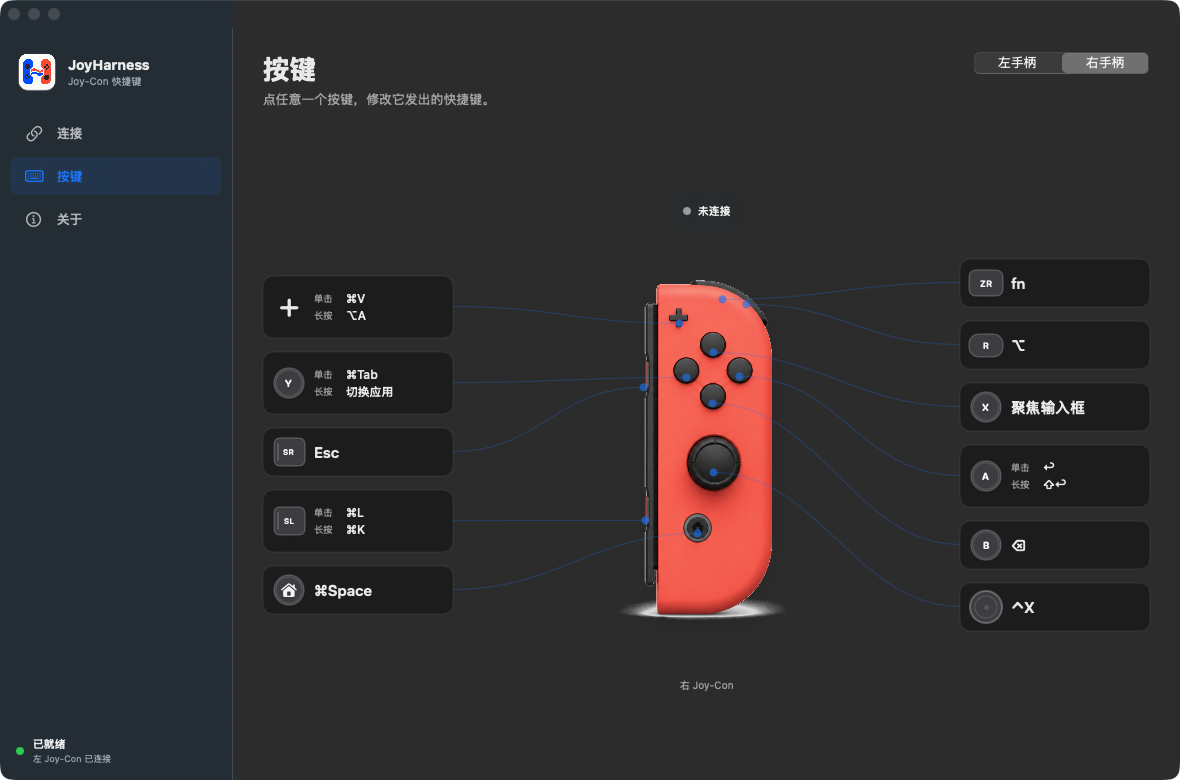Click the backspace symbol in the B card
Image resolution: width=1180 pixels, height=780 pixels.
tap(1018, 545)
